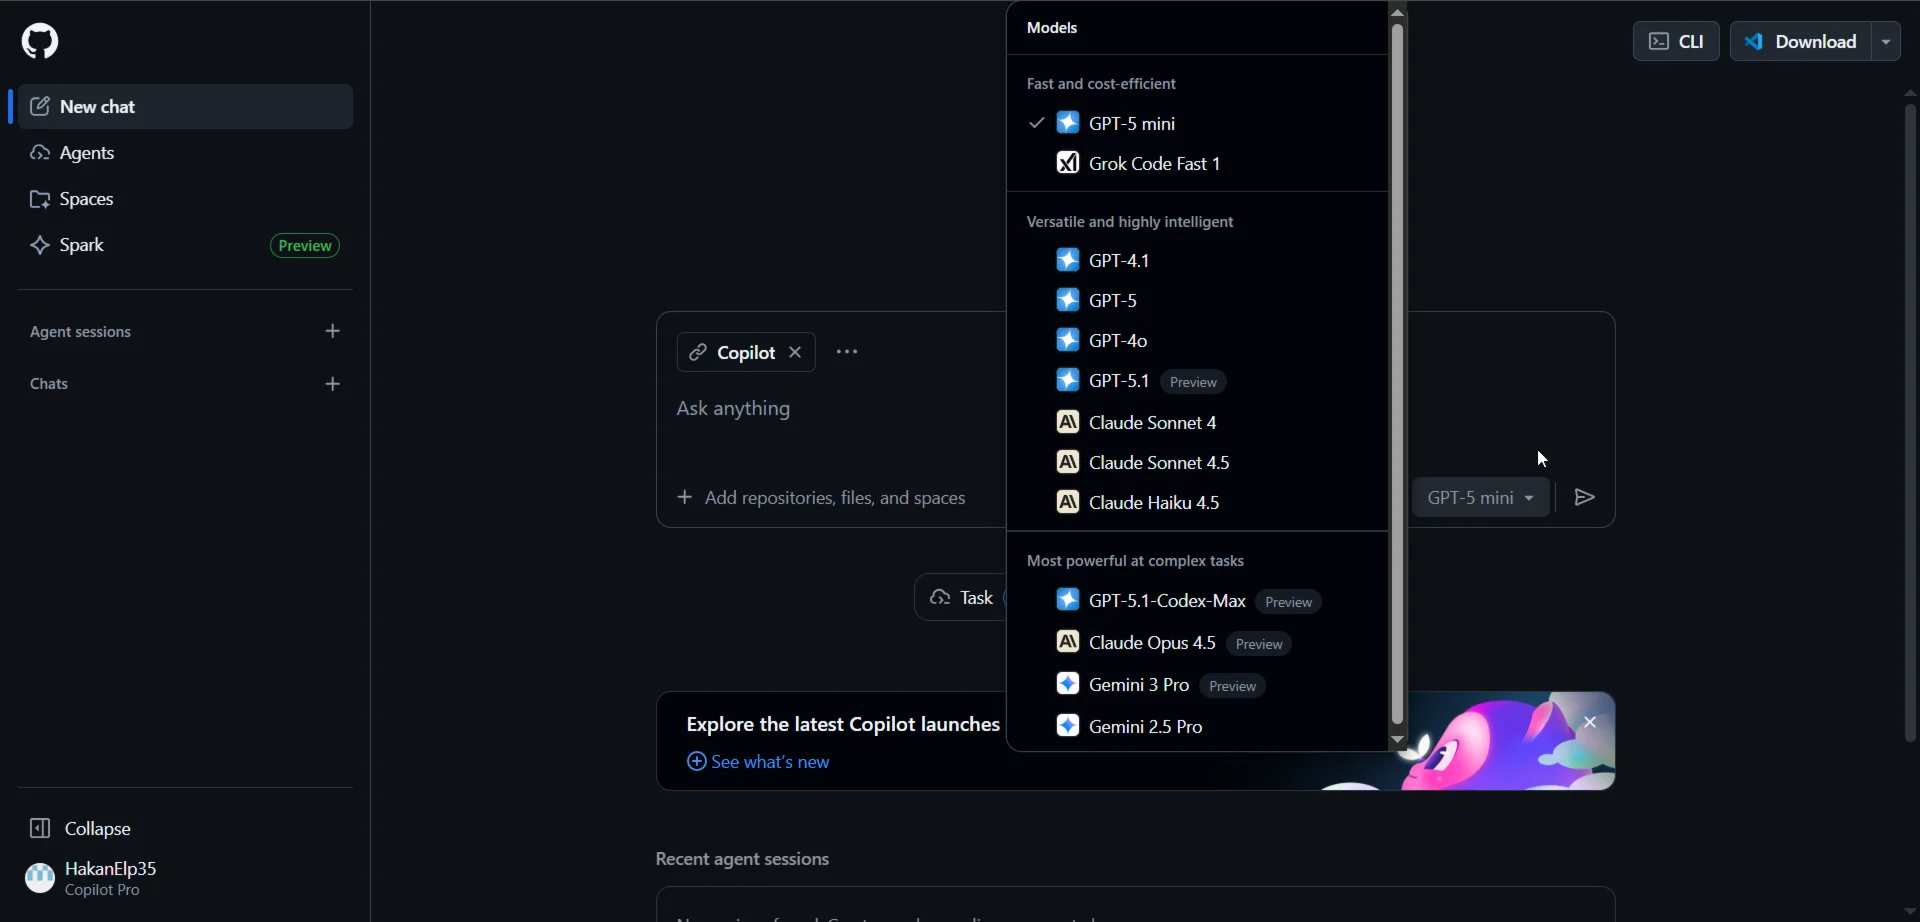Remove the Copilot attachment chip

pos(796,352)
